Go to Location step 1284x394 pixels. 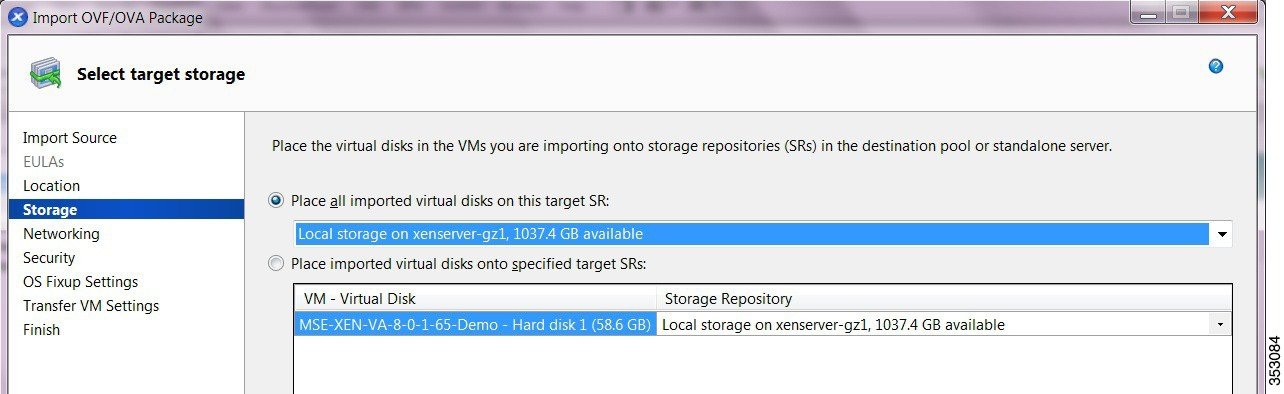[51, 186]
